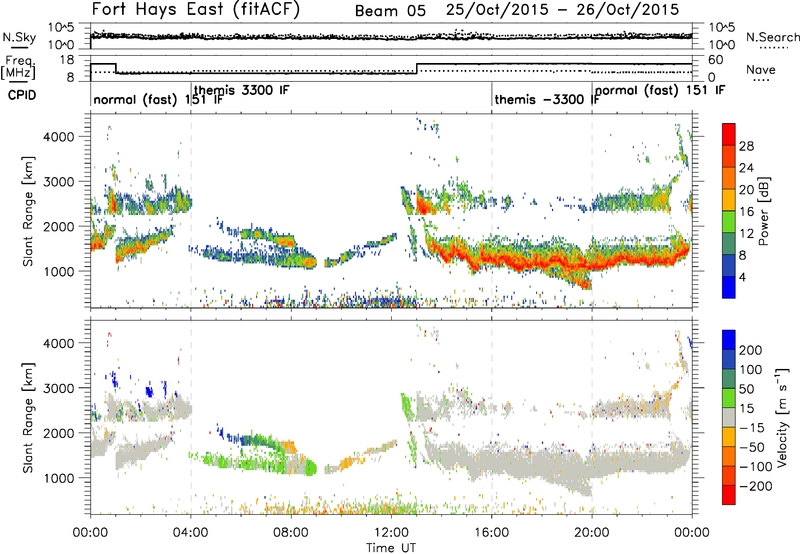Viewport: 800px width, 554px height.
Task: Click the 'themis 3300 IF' CPID label
Action: coord(242,90)
